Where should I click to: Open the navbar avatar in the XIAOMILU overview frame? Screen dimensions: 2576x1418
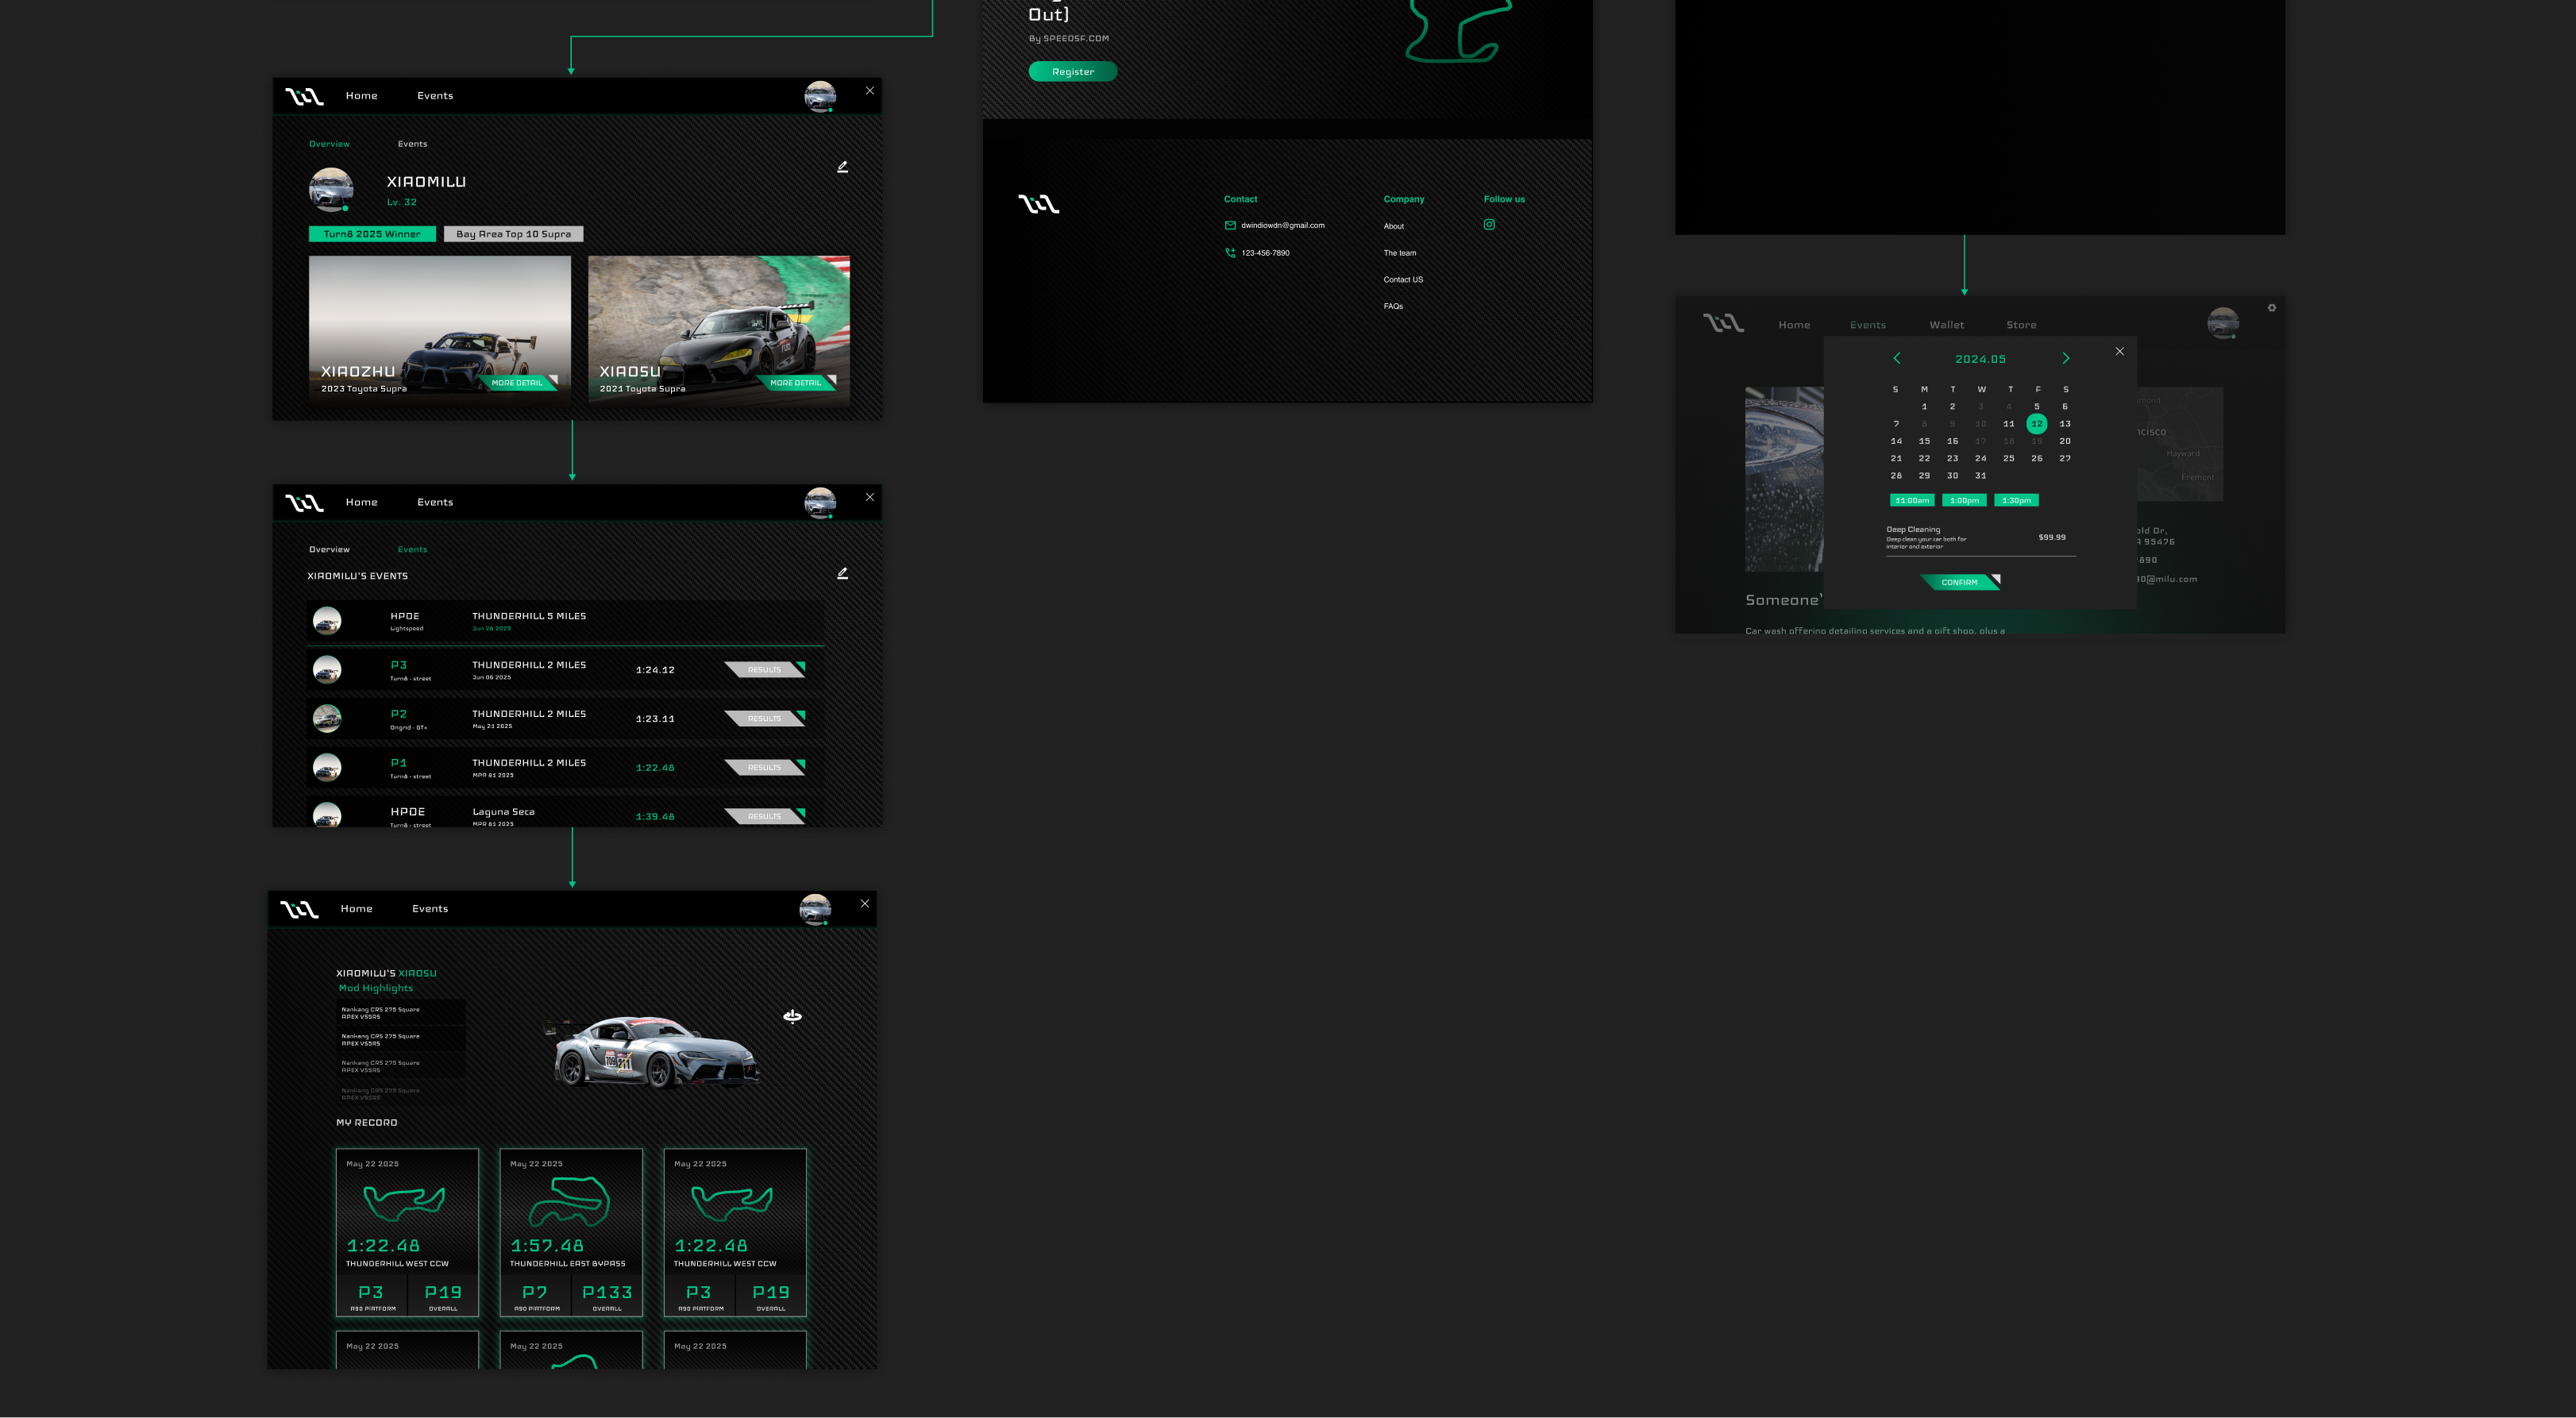[x=820, y=96]
